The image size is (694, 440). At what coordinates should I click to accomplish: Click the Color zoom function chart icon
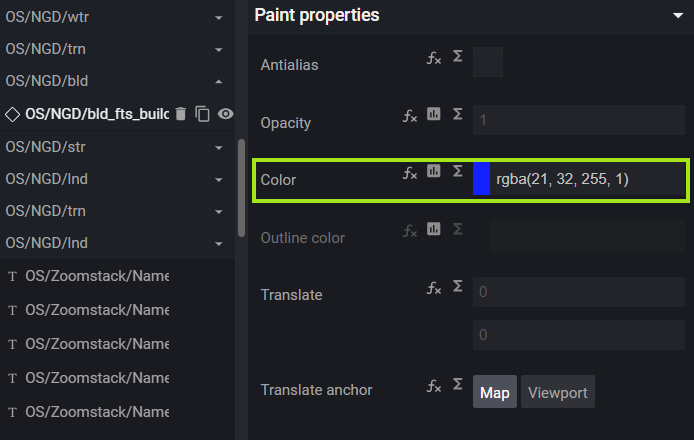434,171
